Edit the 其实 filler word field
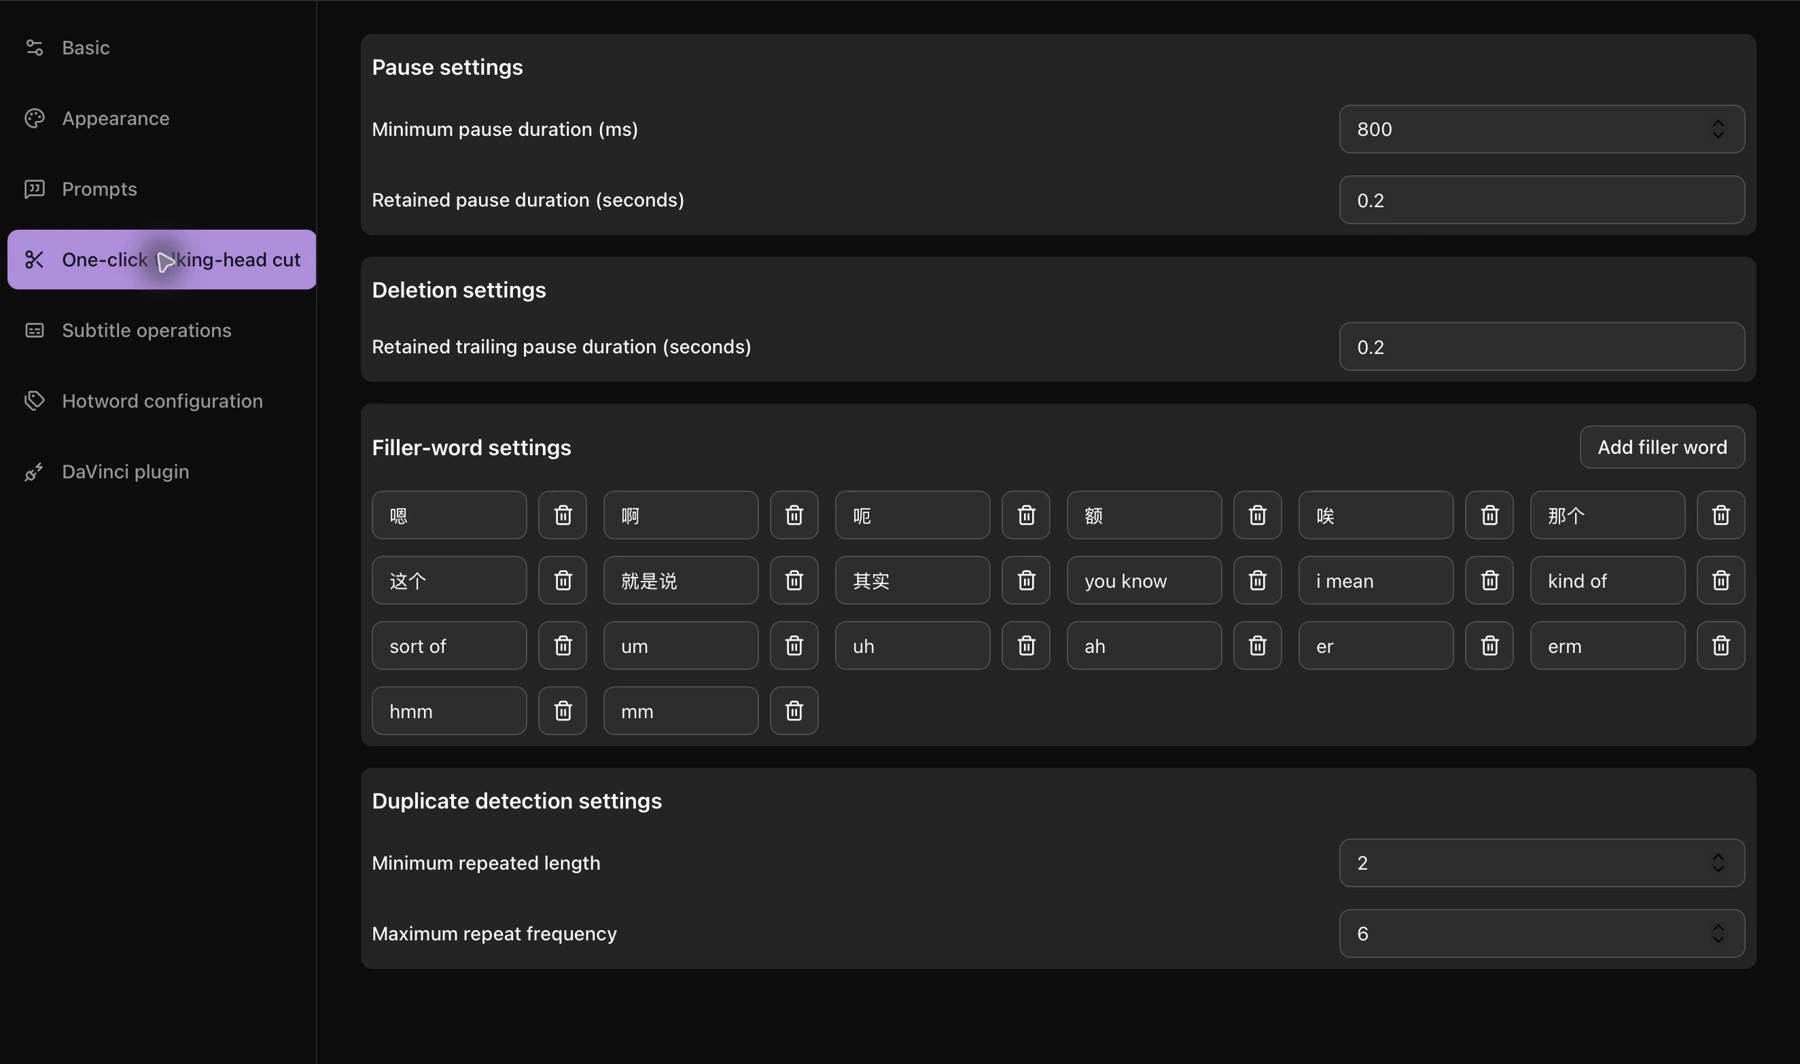Image resolution: width=1800 pixels, height=1064 pixels. [x=912, y=580]
